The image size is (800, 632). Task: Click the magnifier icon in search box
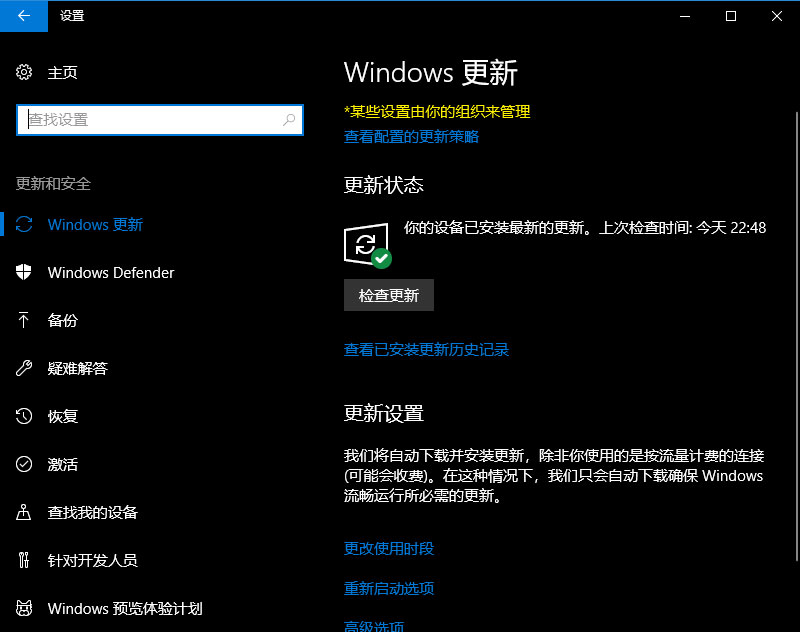click(x=290, y=119)
